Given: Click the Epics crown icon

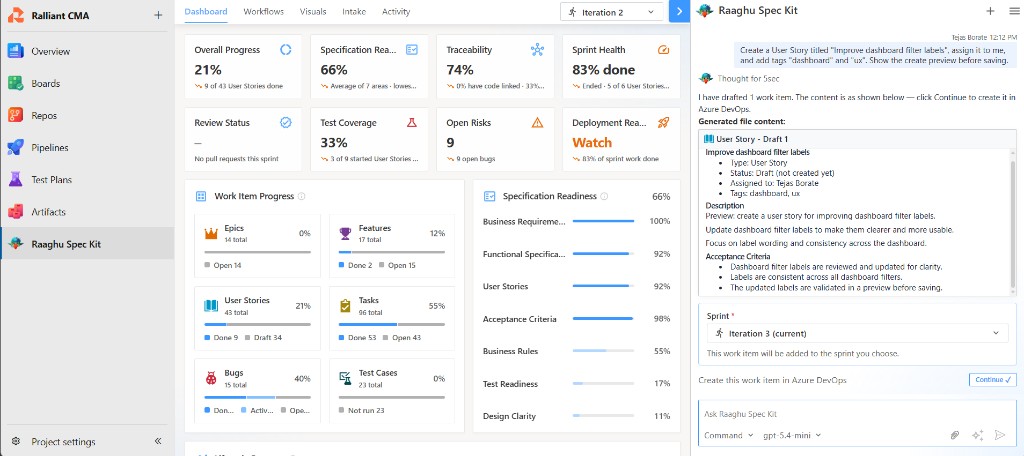Looking at the screenshot, I should click(x=211, y=233).
